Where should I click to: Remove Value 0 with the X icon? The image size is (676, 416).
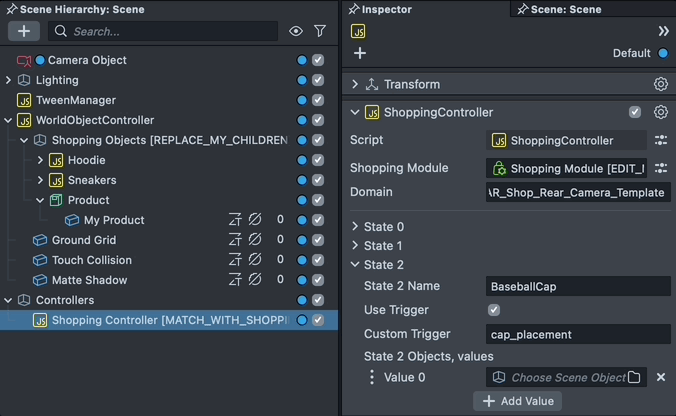point(661,377)
